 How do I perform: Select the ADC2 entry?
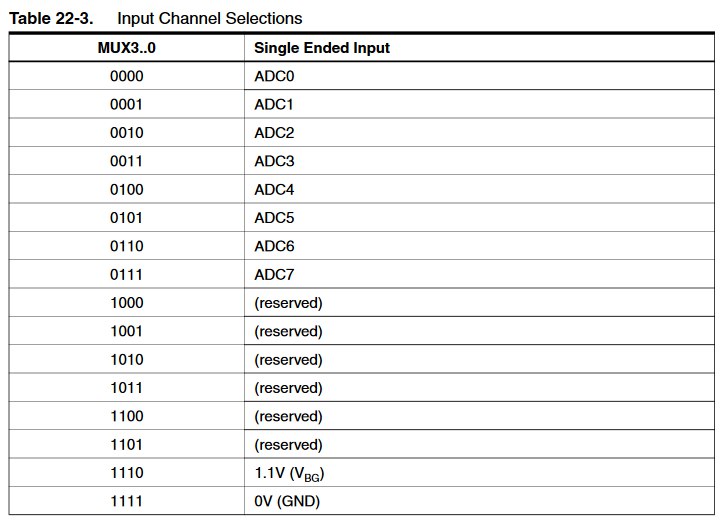pos(274,133)
